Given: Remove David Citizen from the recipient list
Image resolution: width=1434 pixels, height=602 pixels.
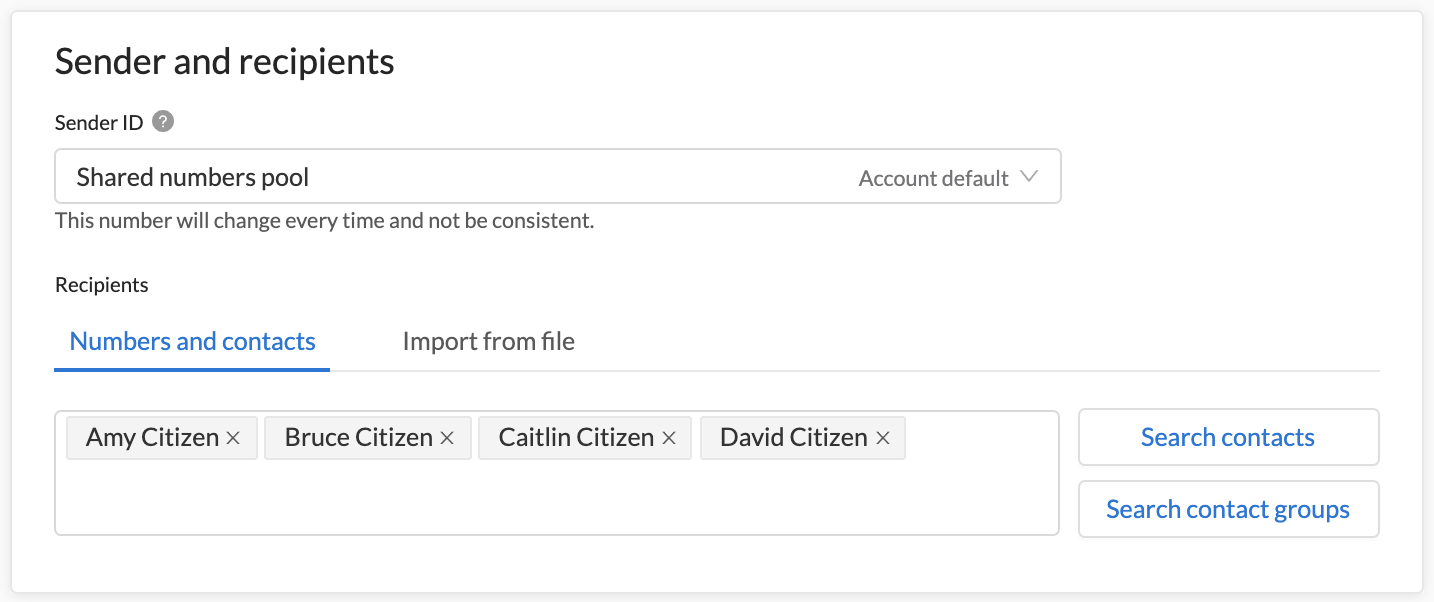Looking at the screenshot, I should tap(883, 438).
